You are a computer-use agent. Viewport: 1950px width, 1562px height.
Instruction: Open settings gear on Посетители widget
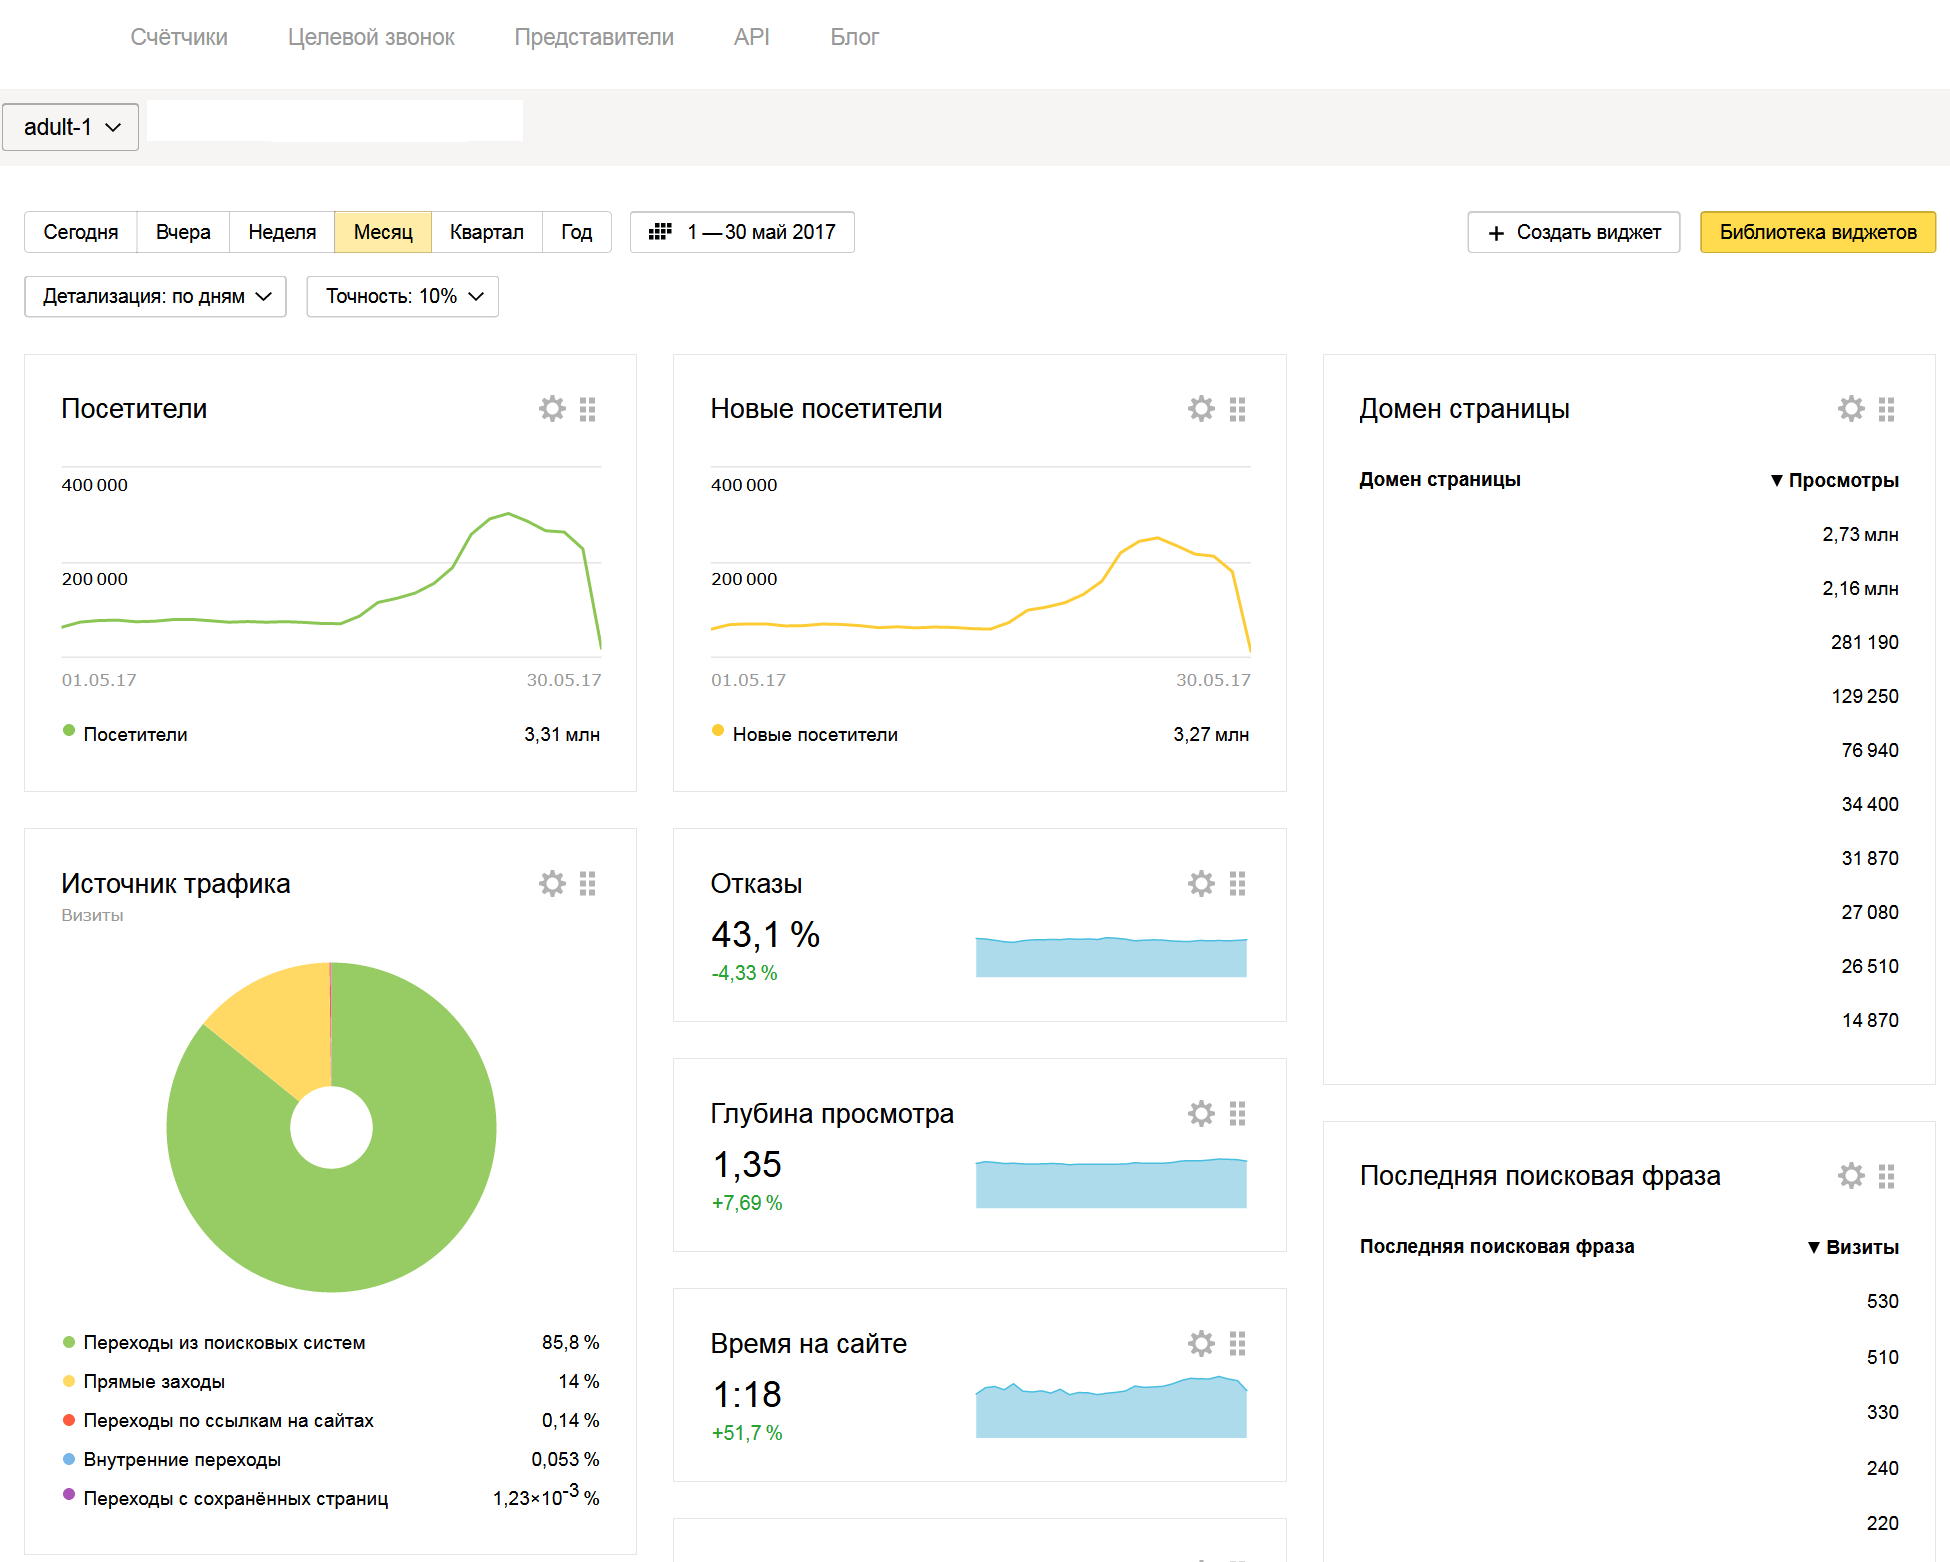click(x=552, y=409)
